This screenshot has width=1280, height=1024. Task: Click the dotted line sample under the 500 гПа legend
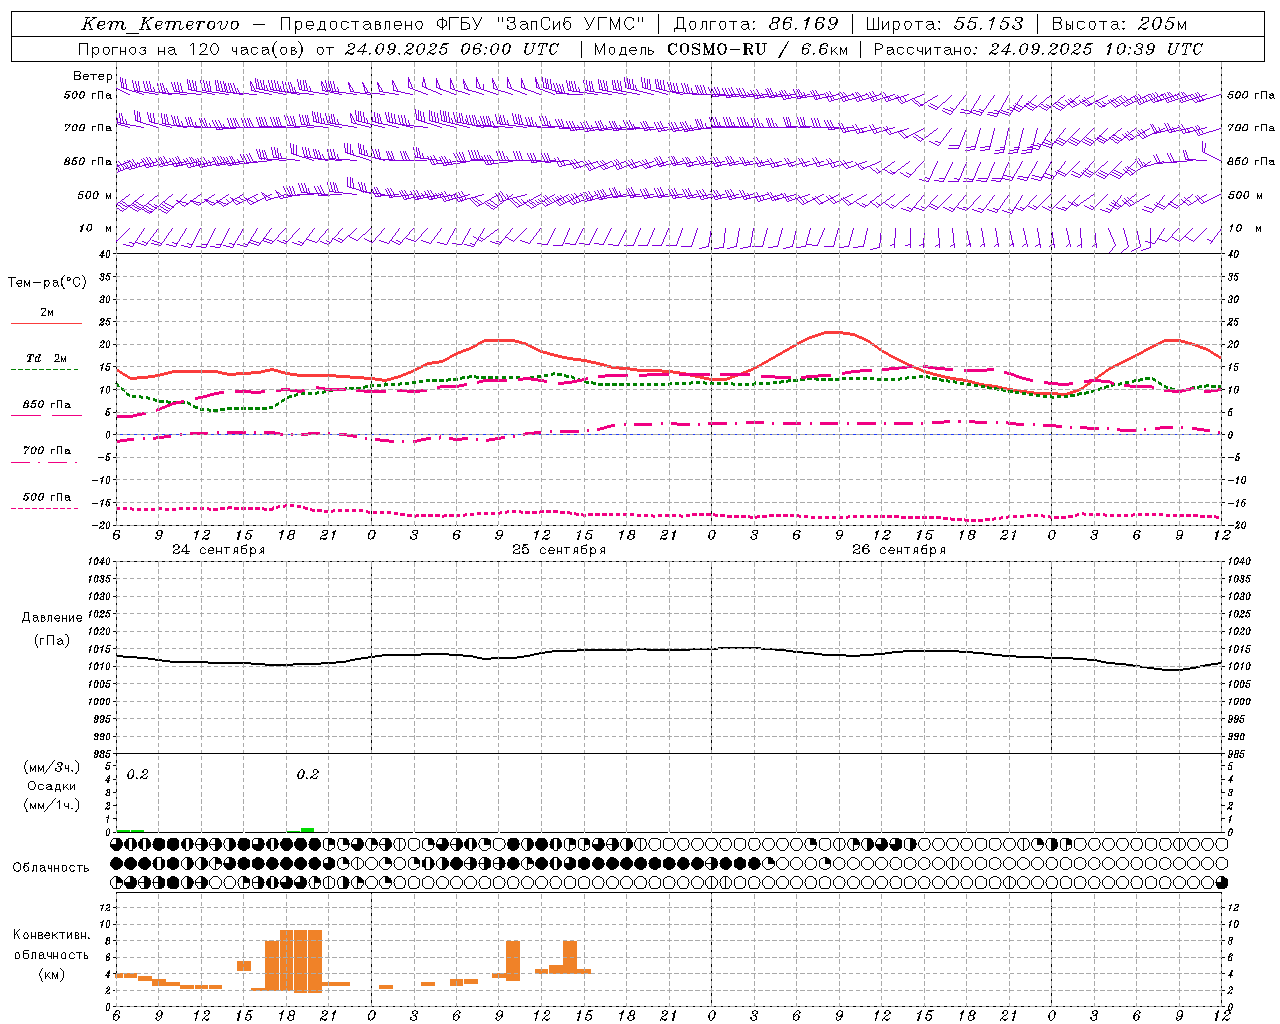tap(46, 508)
